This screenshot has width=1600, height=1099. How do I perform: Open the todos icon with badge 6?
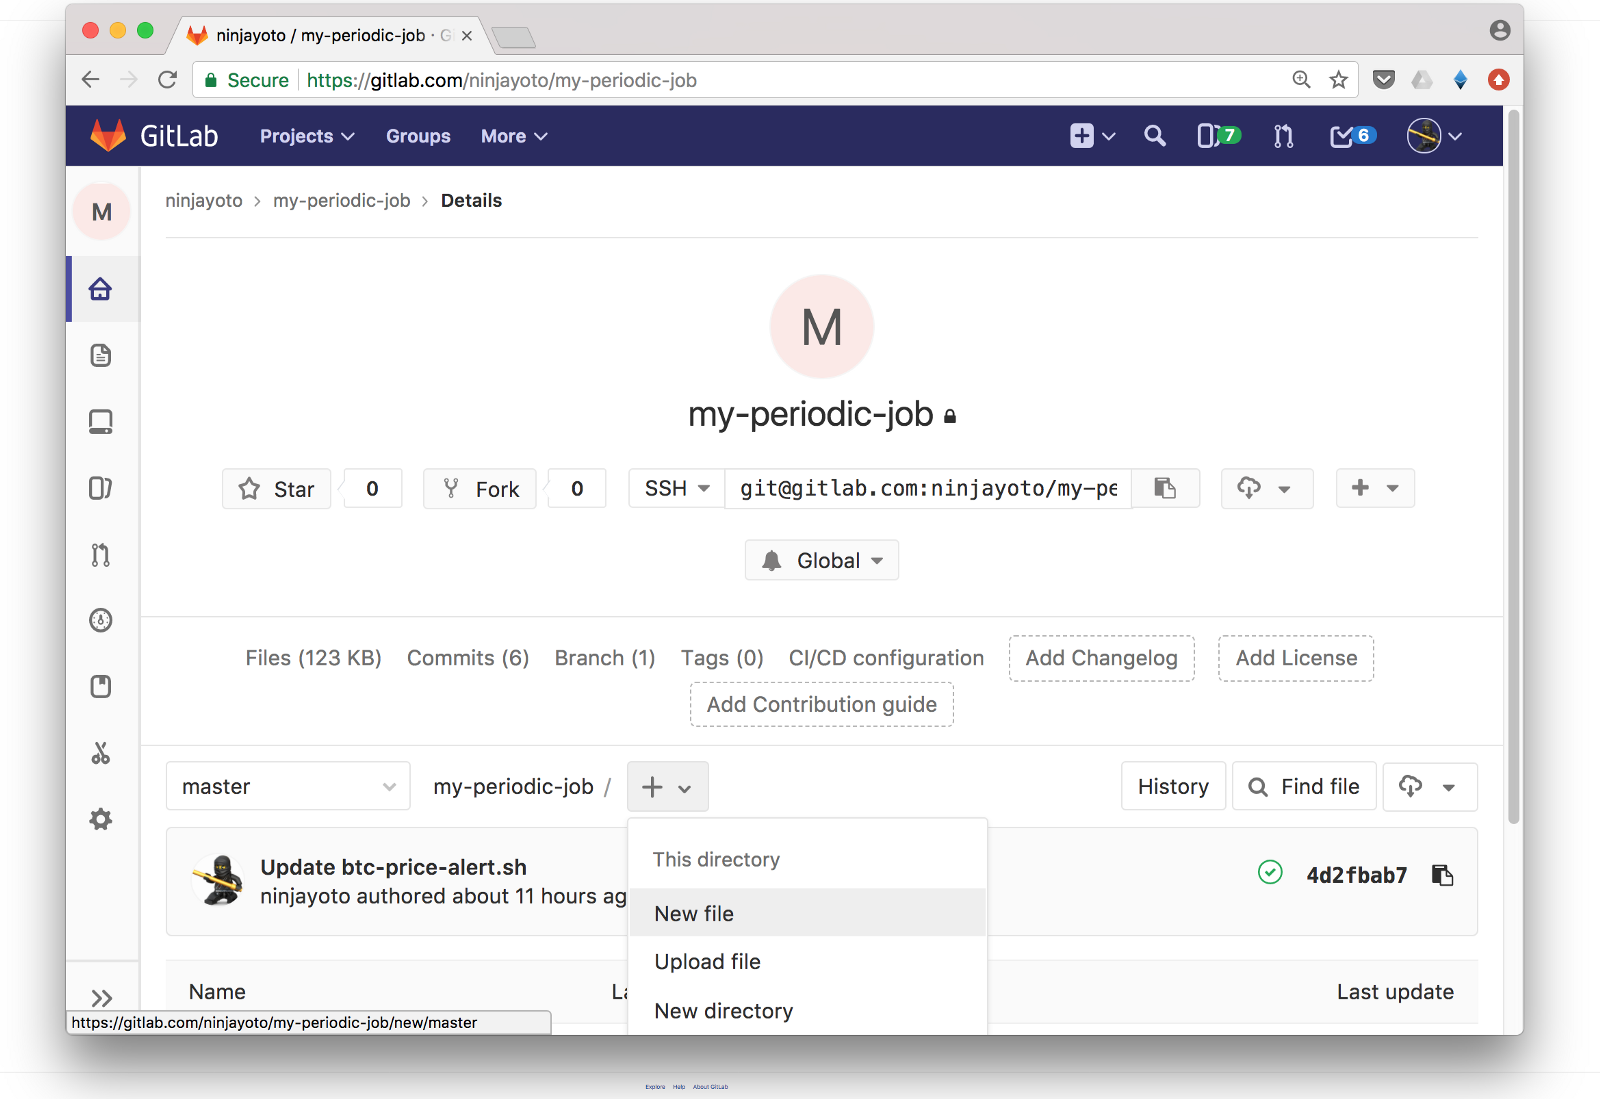click(1352, 136)
